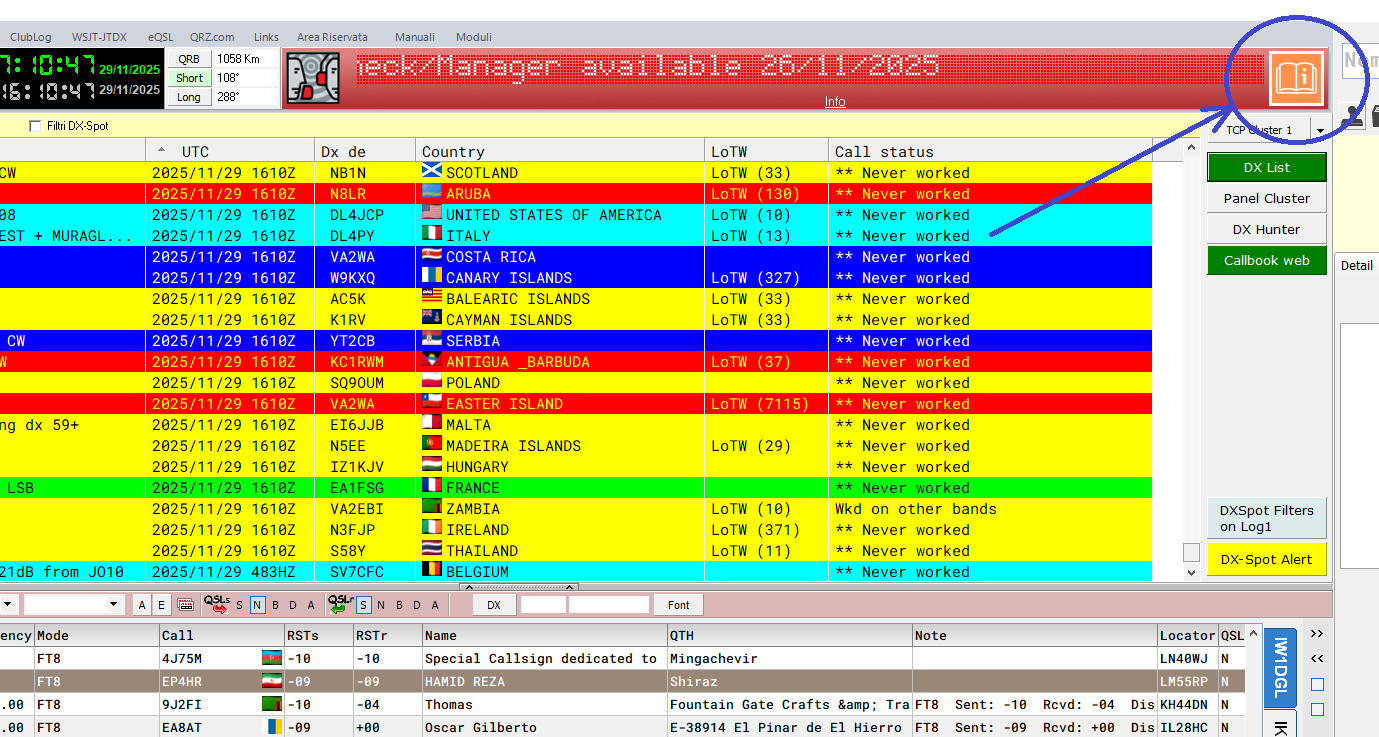Toggle the upper blue checkbox below the << arrows
The image size is (1379, 737).
tap(1317, 685)
